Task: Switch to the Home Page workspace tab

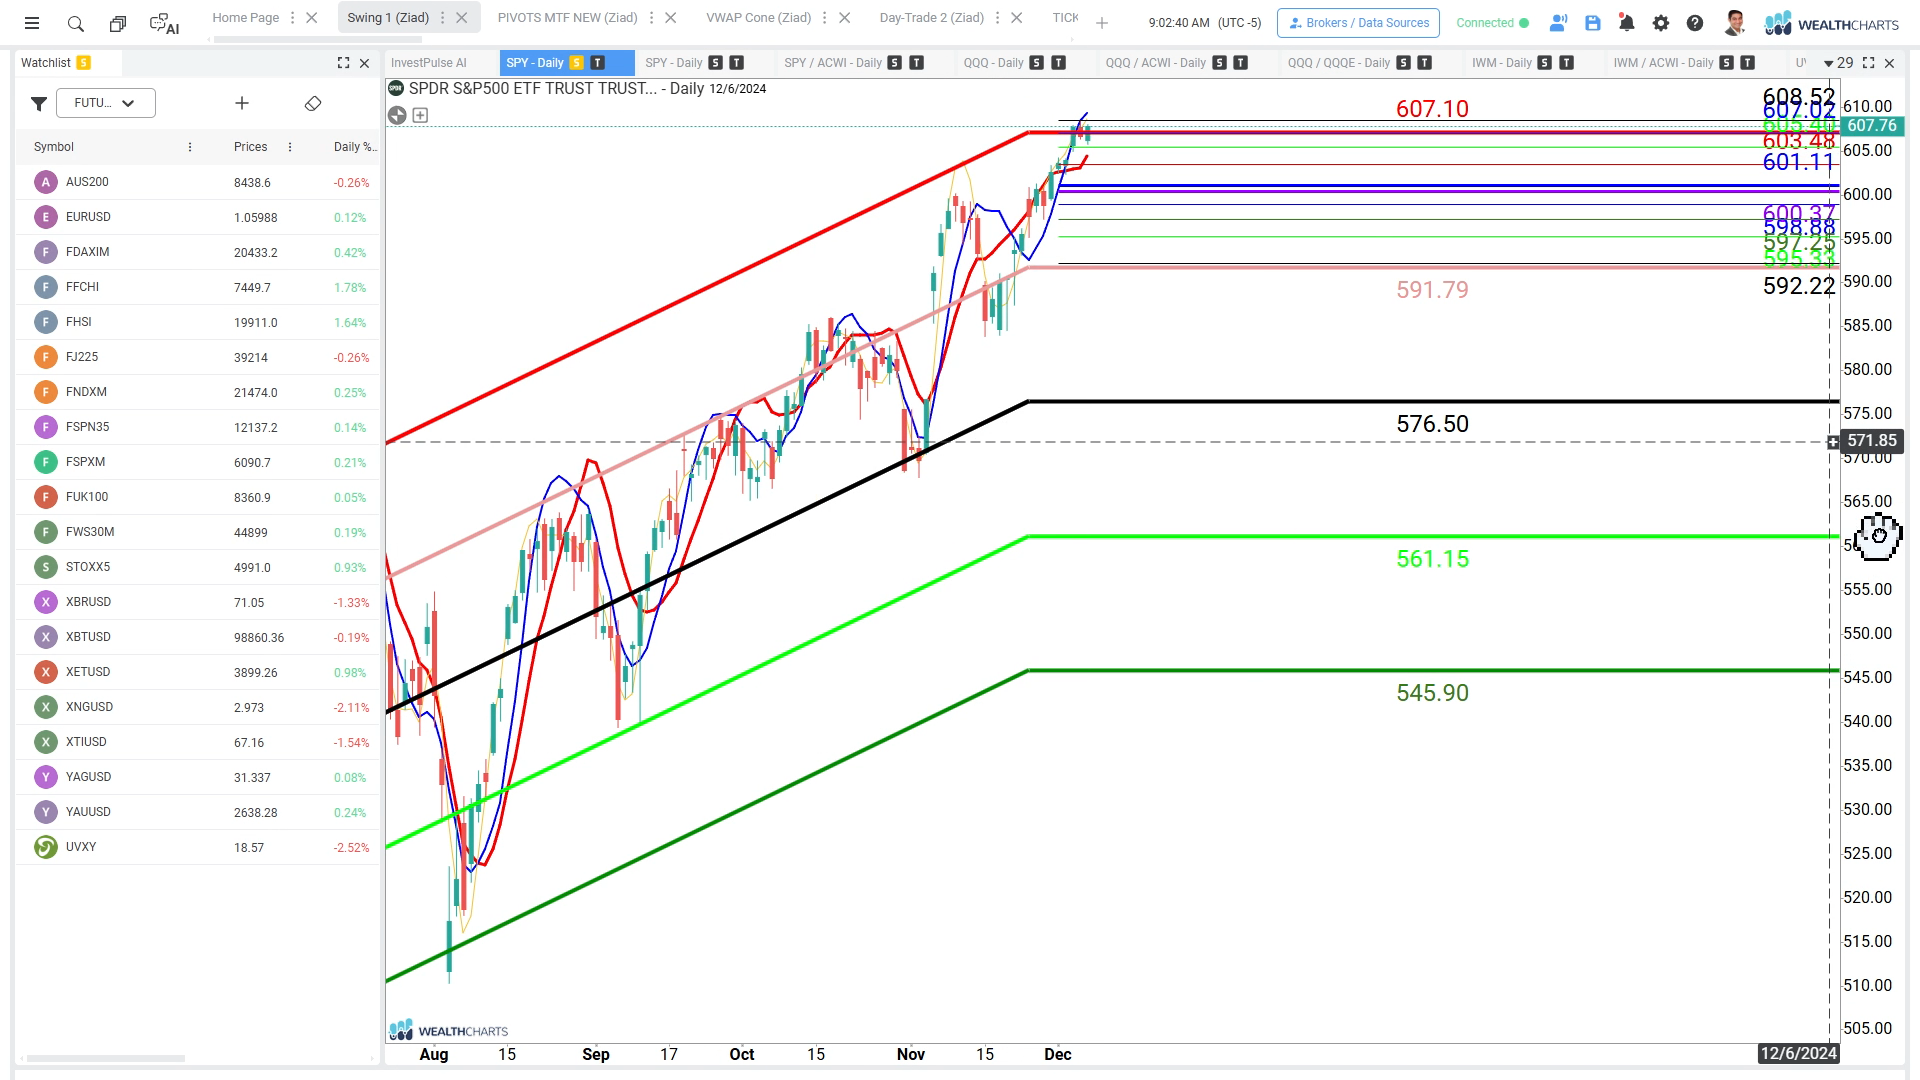Action: coord(246,18)
